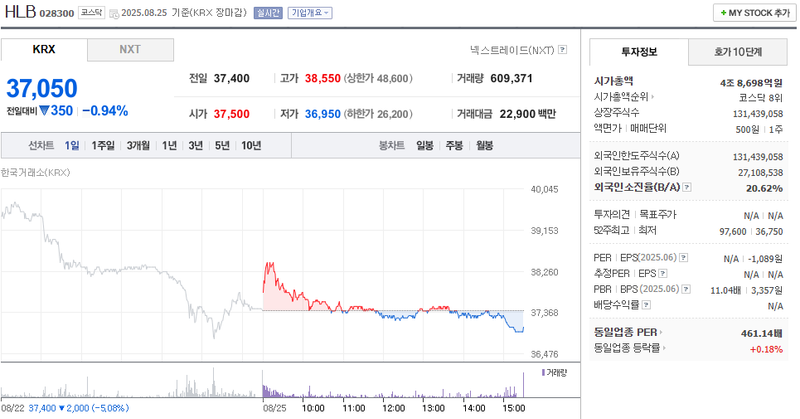Show the 1년 line chart
The image size is (800, 419).
[169, 145]
